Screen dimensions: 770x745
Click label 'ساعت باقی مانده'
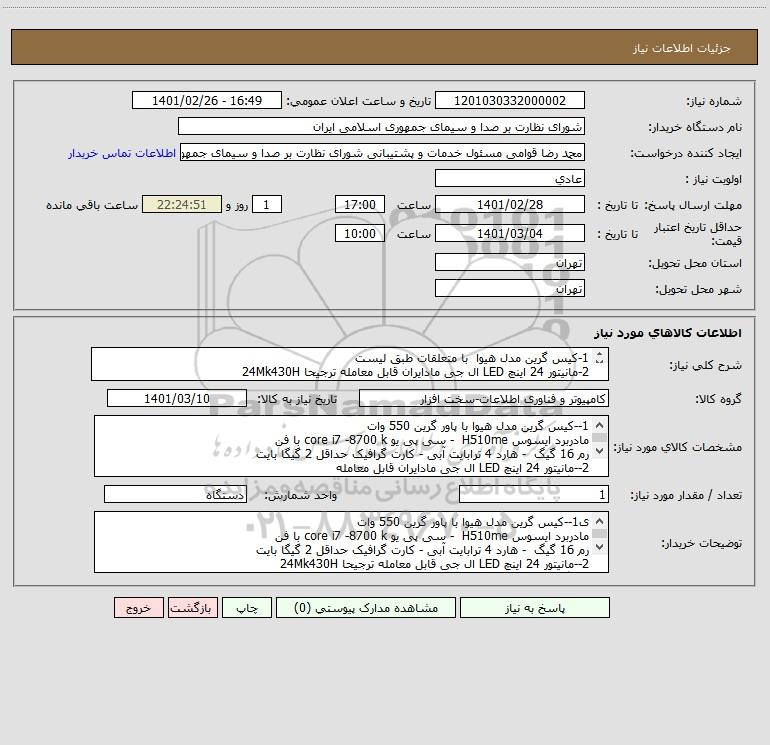tap(92, 205)
